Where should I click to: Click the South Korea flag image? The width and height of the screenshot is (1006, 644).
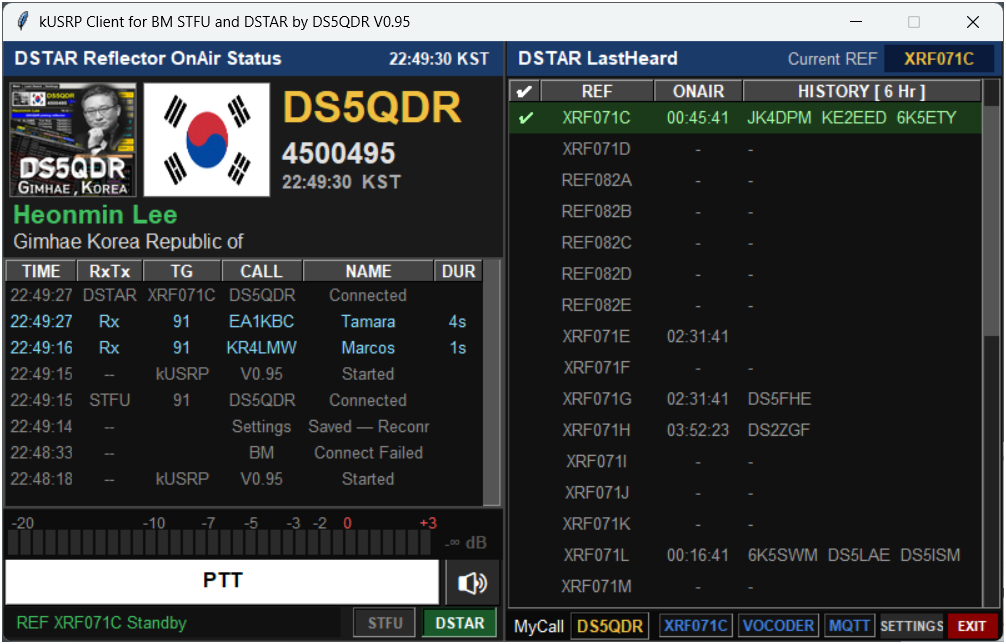click(x=207, y=140)
